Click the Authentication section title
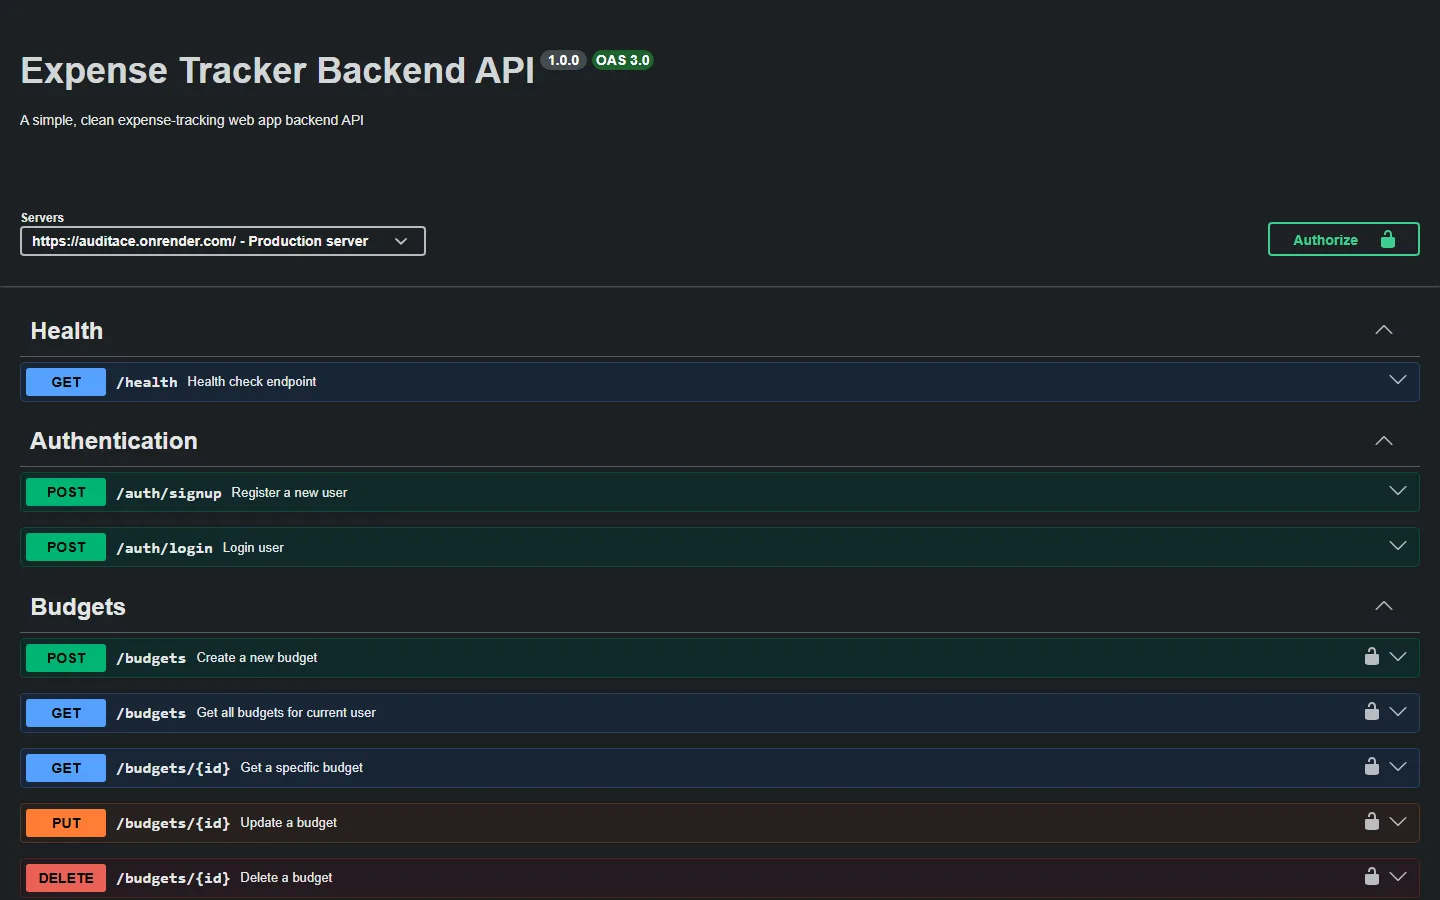 114,441
